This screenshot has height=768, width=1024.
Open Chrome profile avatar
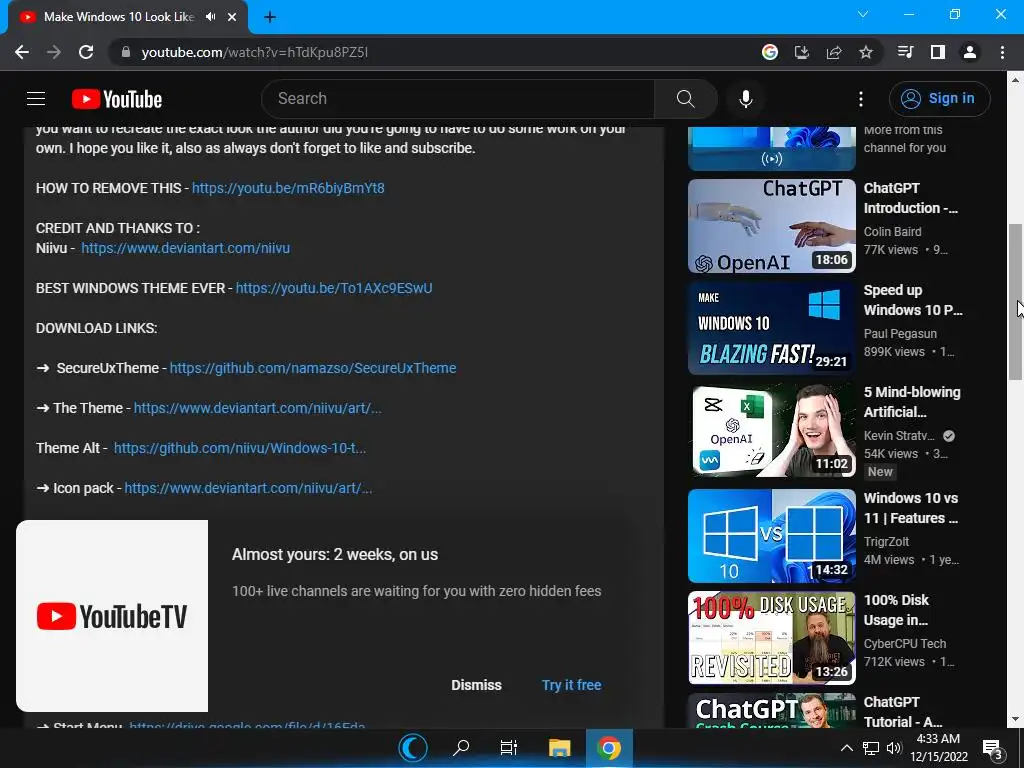(970, 52)
